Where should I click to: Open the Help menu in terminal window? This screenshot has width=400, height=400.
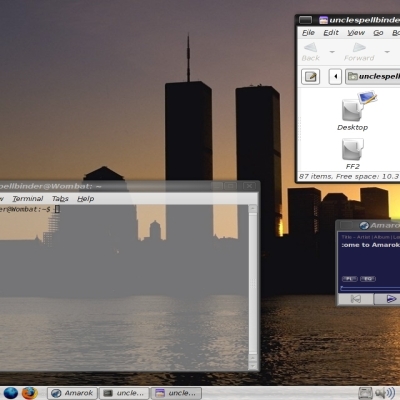coord(86,199)
